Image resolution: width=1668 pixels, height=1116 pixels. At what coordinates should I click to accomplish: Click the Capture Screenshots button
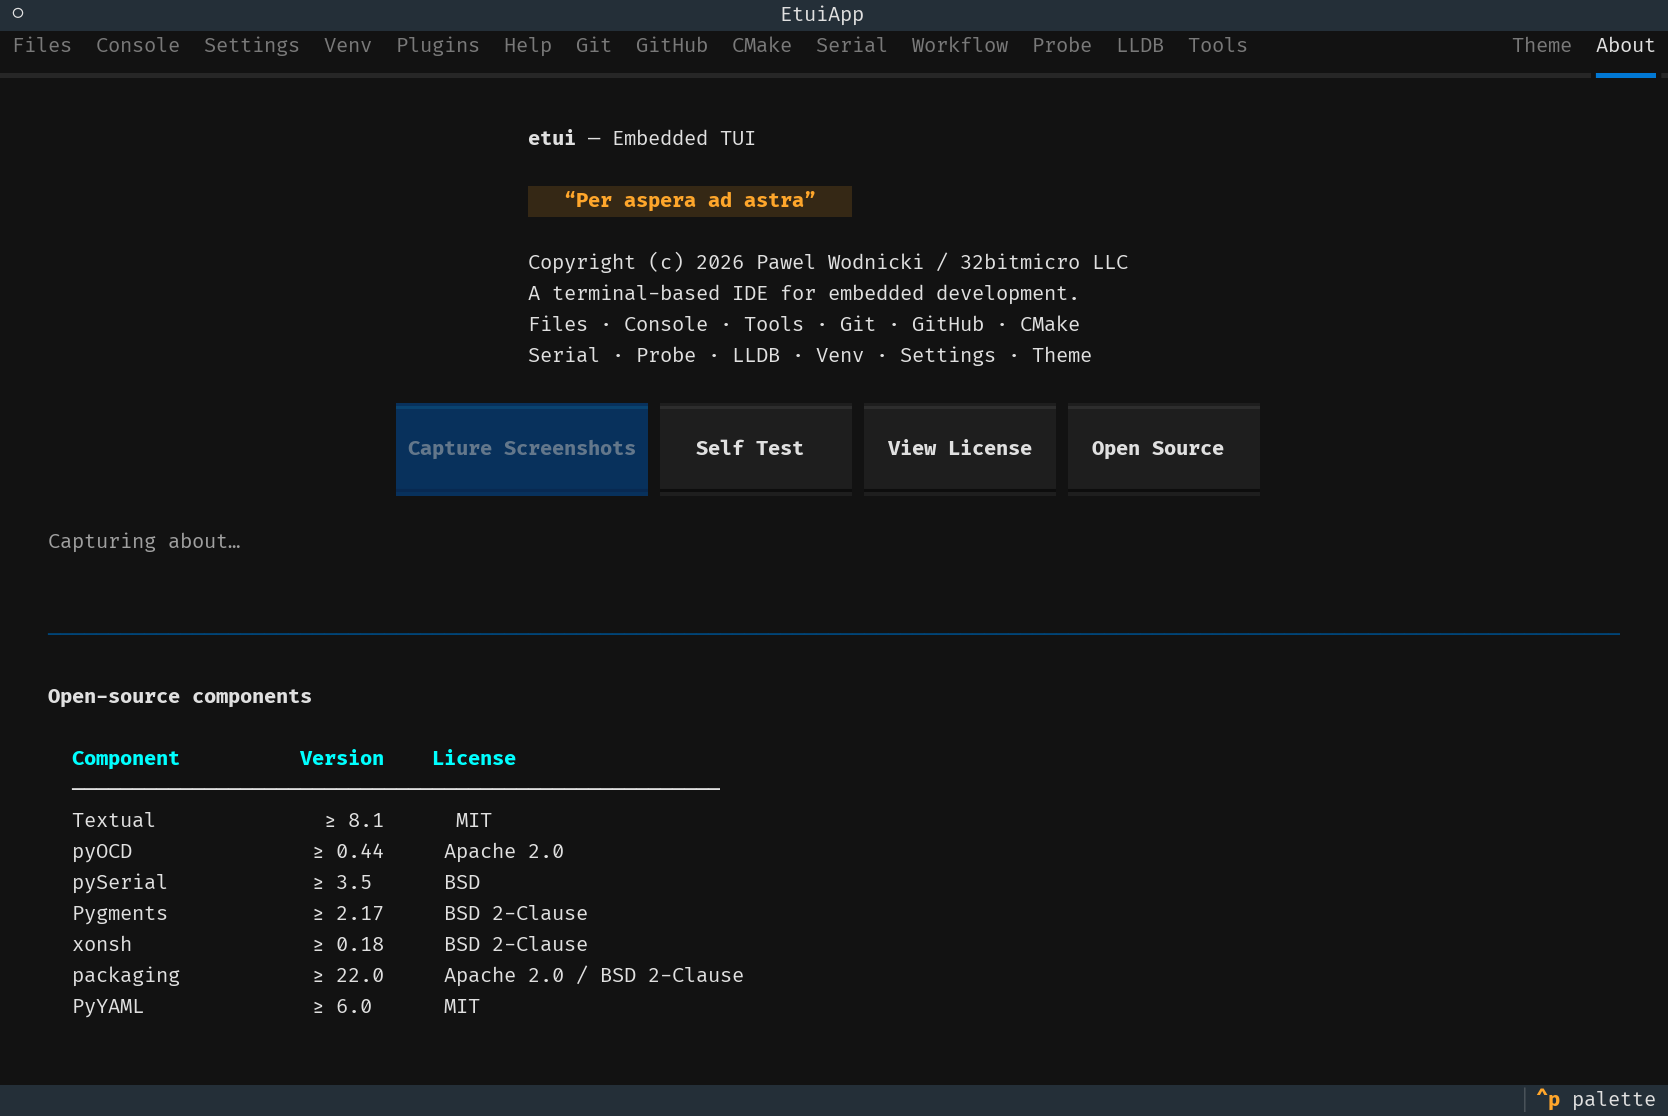(x=522, y=449)
